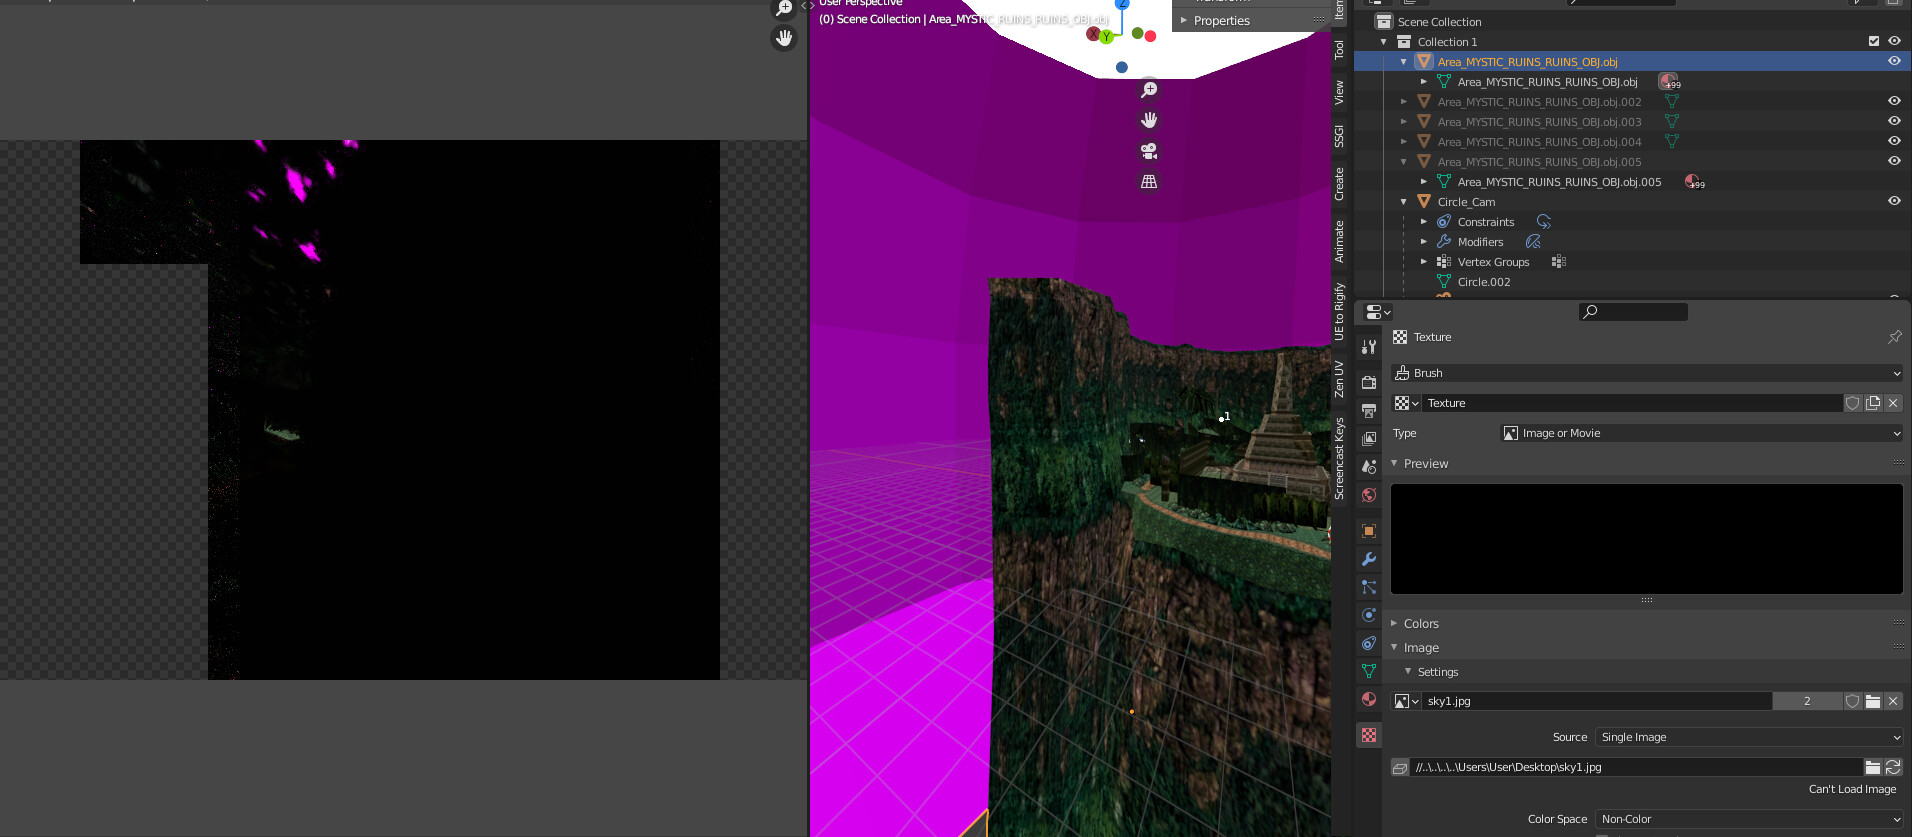Viewport: 1912px width, 837px height.
Task: Click the sky1.jpg file path field
Action: click(1636, 767)
